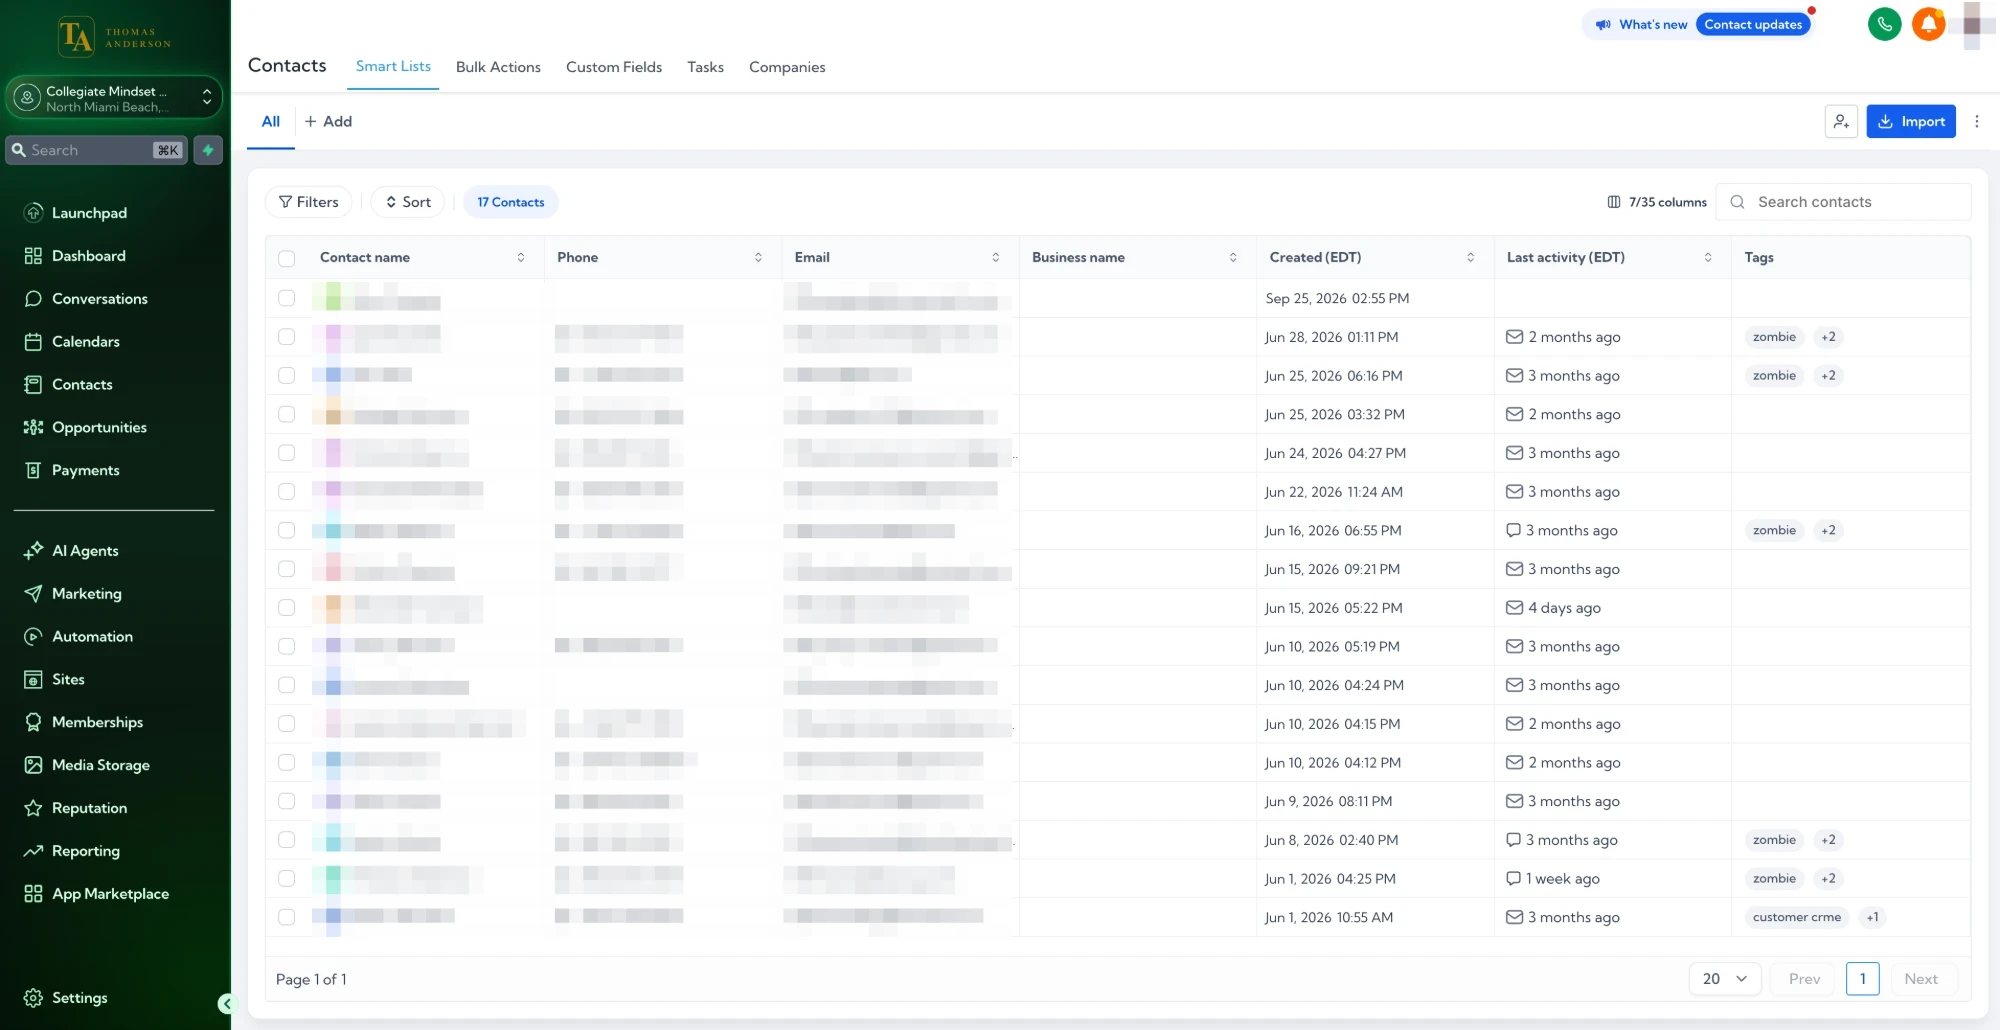Sort by Last activity column arrows

pos(1708,258)
